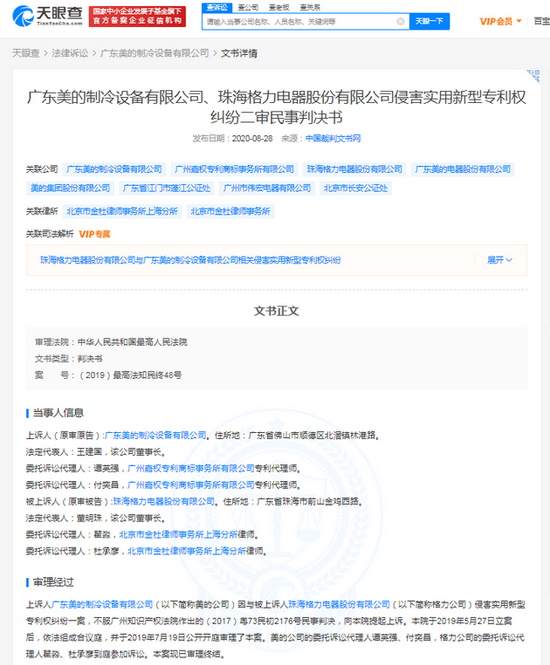The width and height of the screenshot is (550, 665).
Task: Open the 北京市金杜律师事务所 law firm tag
Action: pos(230,211)
